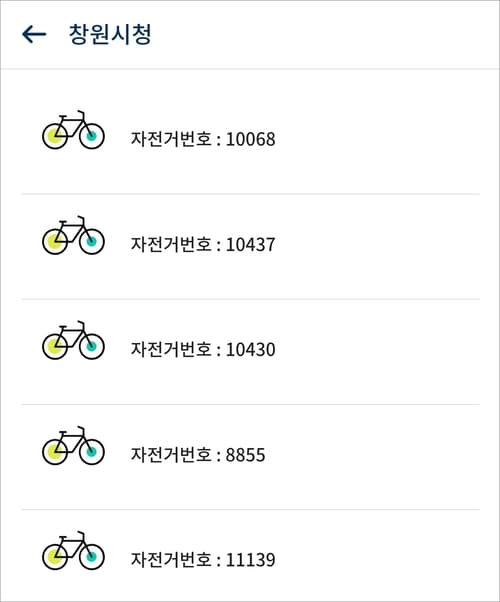Click teal front wheel of bike 10068
The width and height of the screenshot is (500, 602).
[x=92, y=136]
